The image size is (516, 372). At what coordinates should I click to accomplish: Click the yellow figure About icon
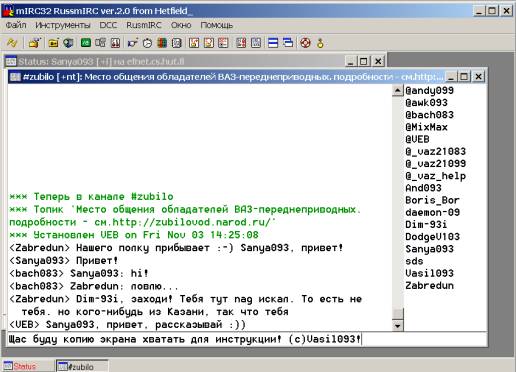pos(320,43)
